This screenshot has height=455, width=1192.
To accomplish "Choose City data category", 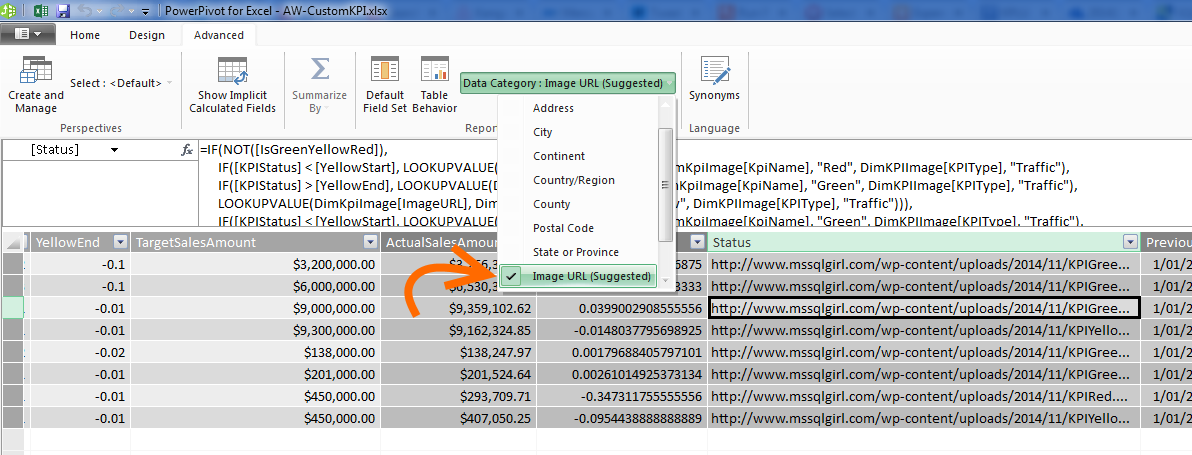I will (x=578, y=132).
